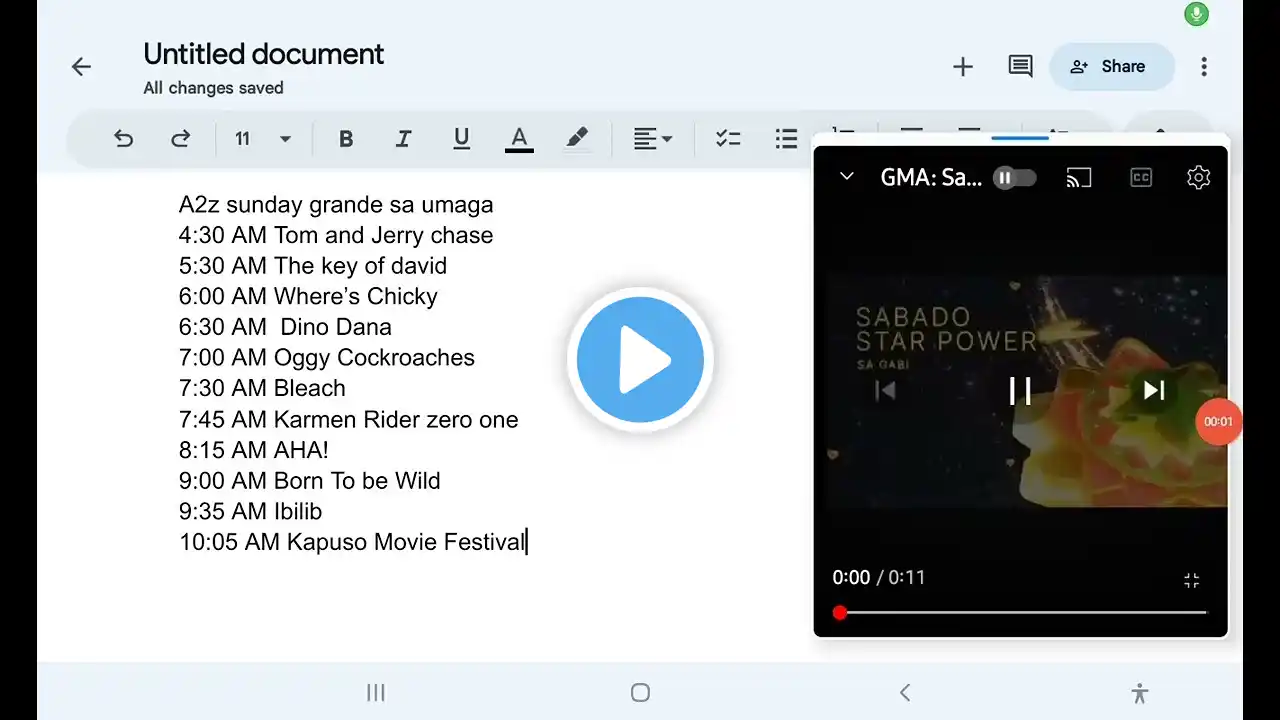Viewport: 1280px width, 720px height.
Task: Tap the plus insert icon
Action: [963, 67]
